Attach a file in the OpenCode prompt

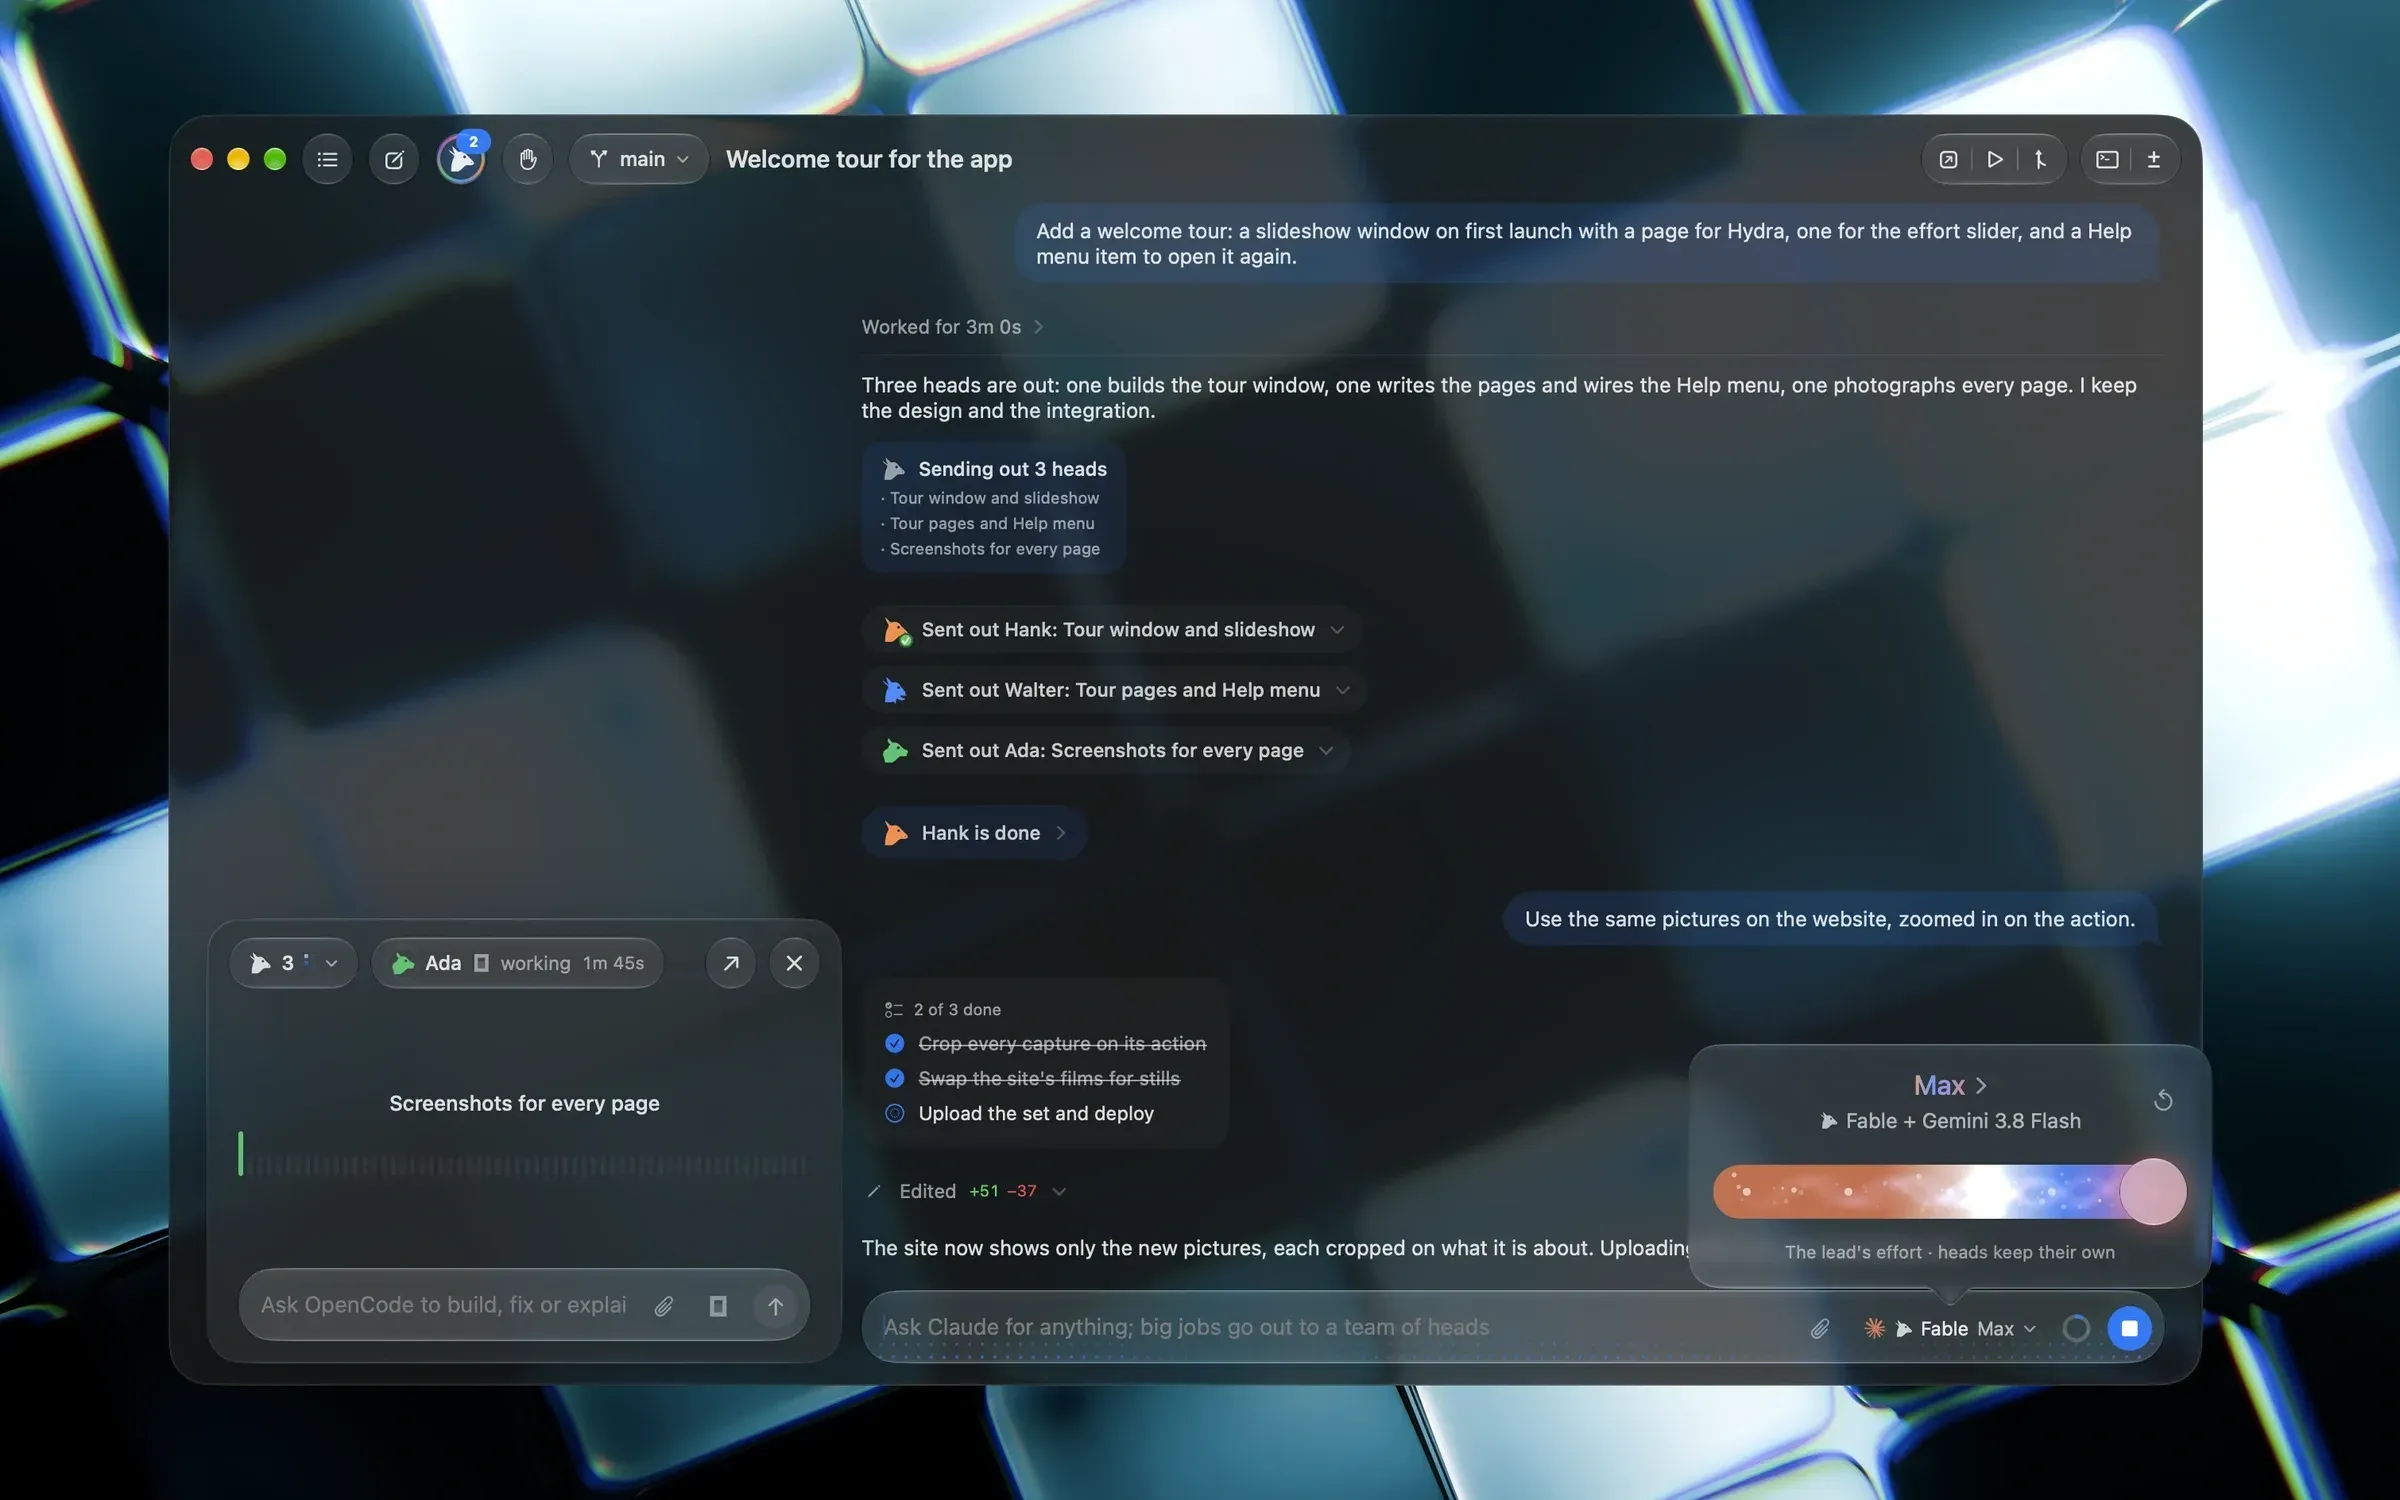(664, 1306)
